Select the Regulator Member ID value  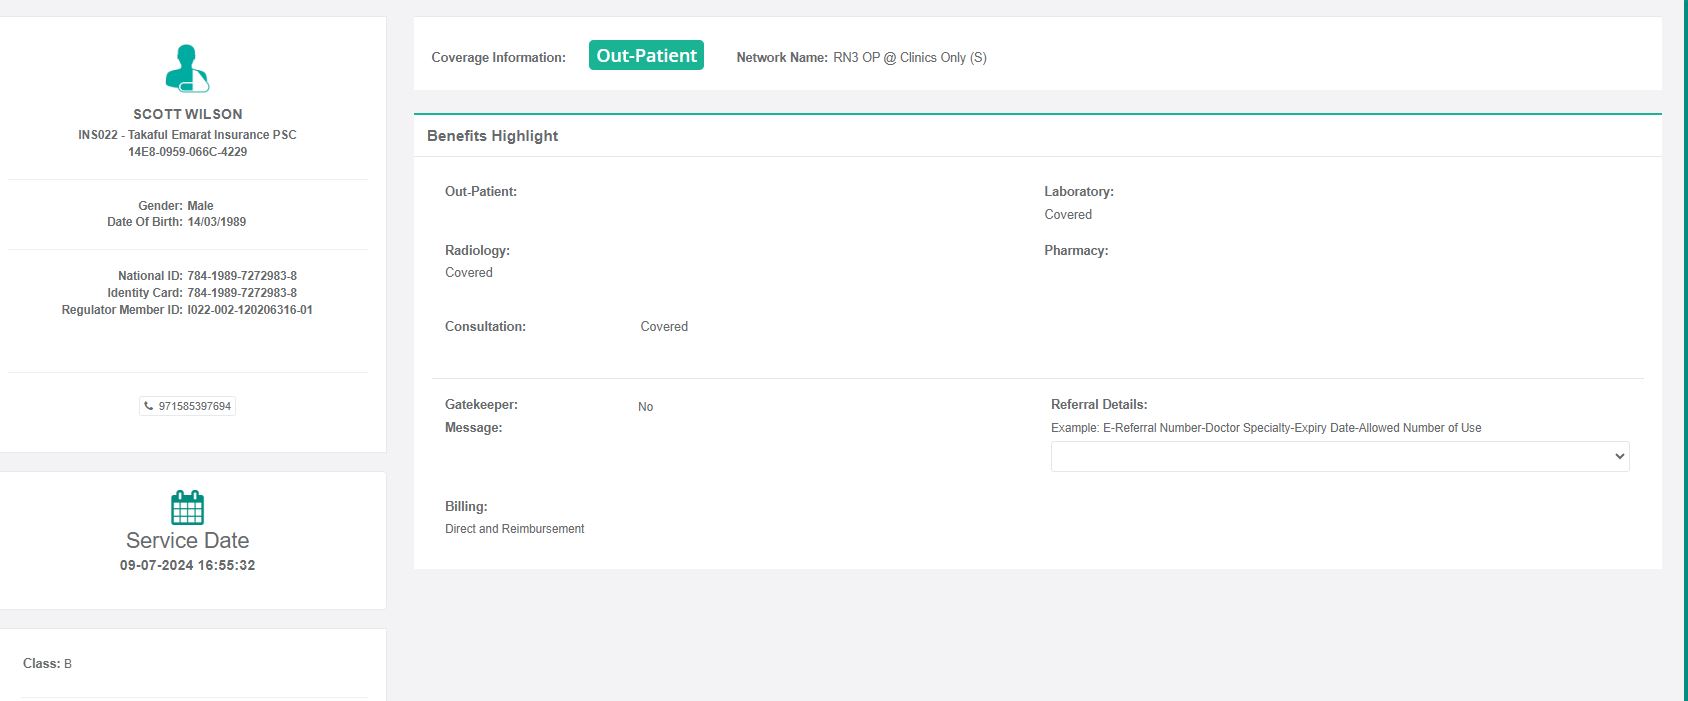[250, 310]
